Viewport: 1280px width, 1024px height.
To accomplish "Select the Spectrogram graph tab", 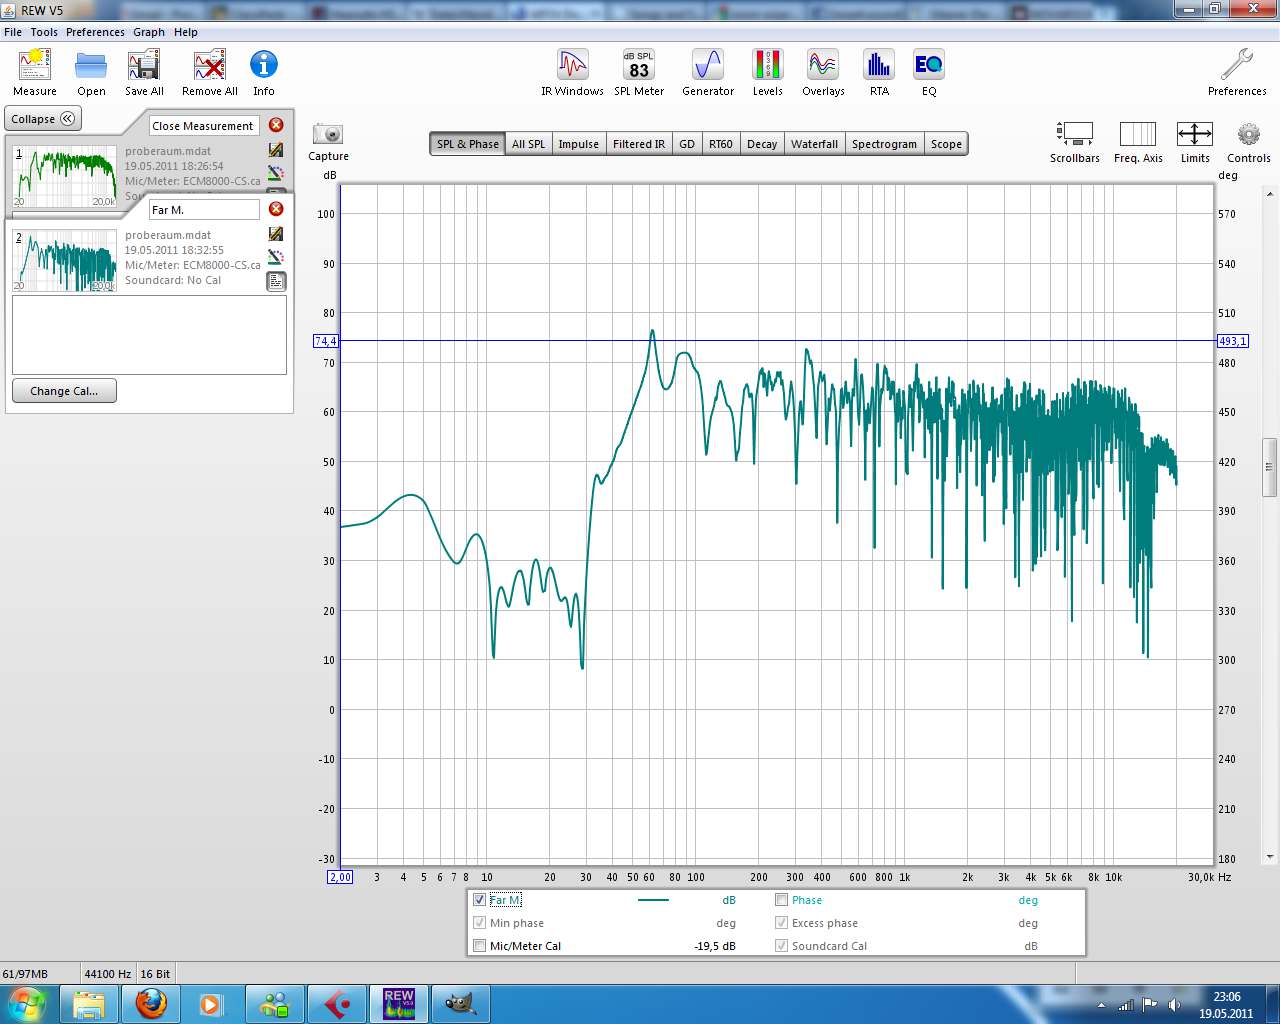I will 884,144.
